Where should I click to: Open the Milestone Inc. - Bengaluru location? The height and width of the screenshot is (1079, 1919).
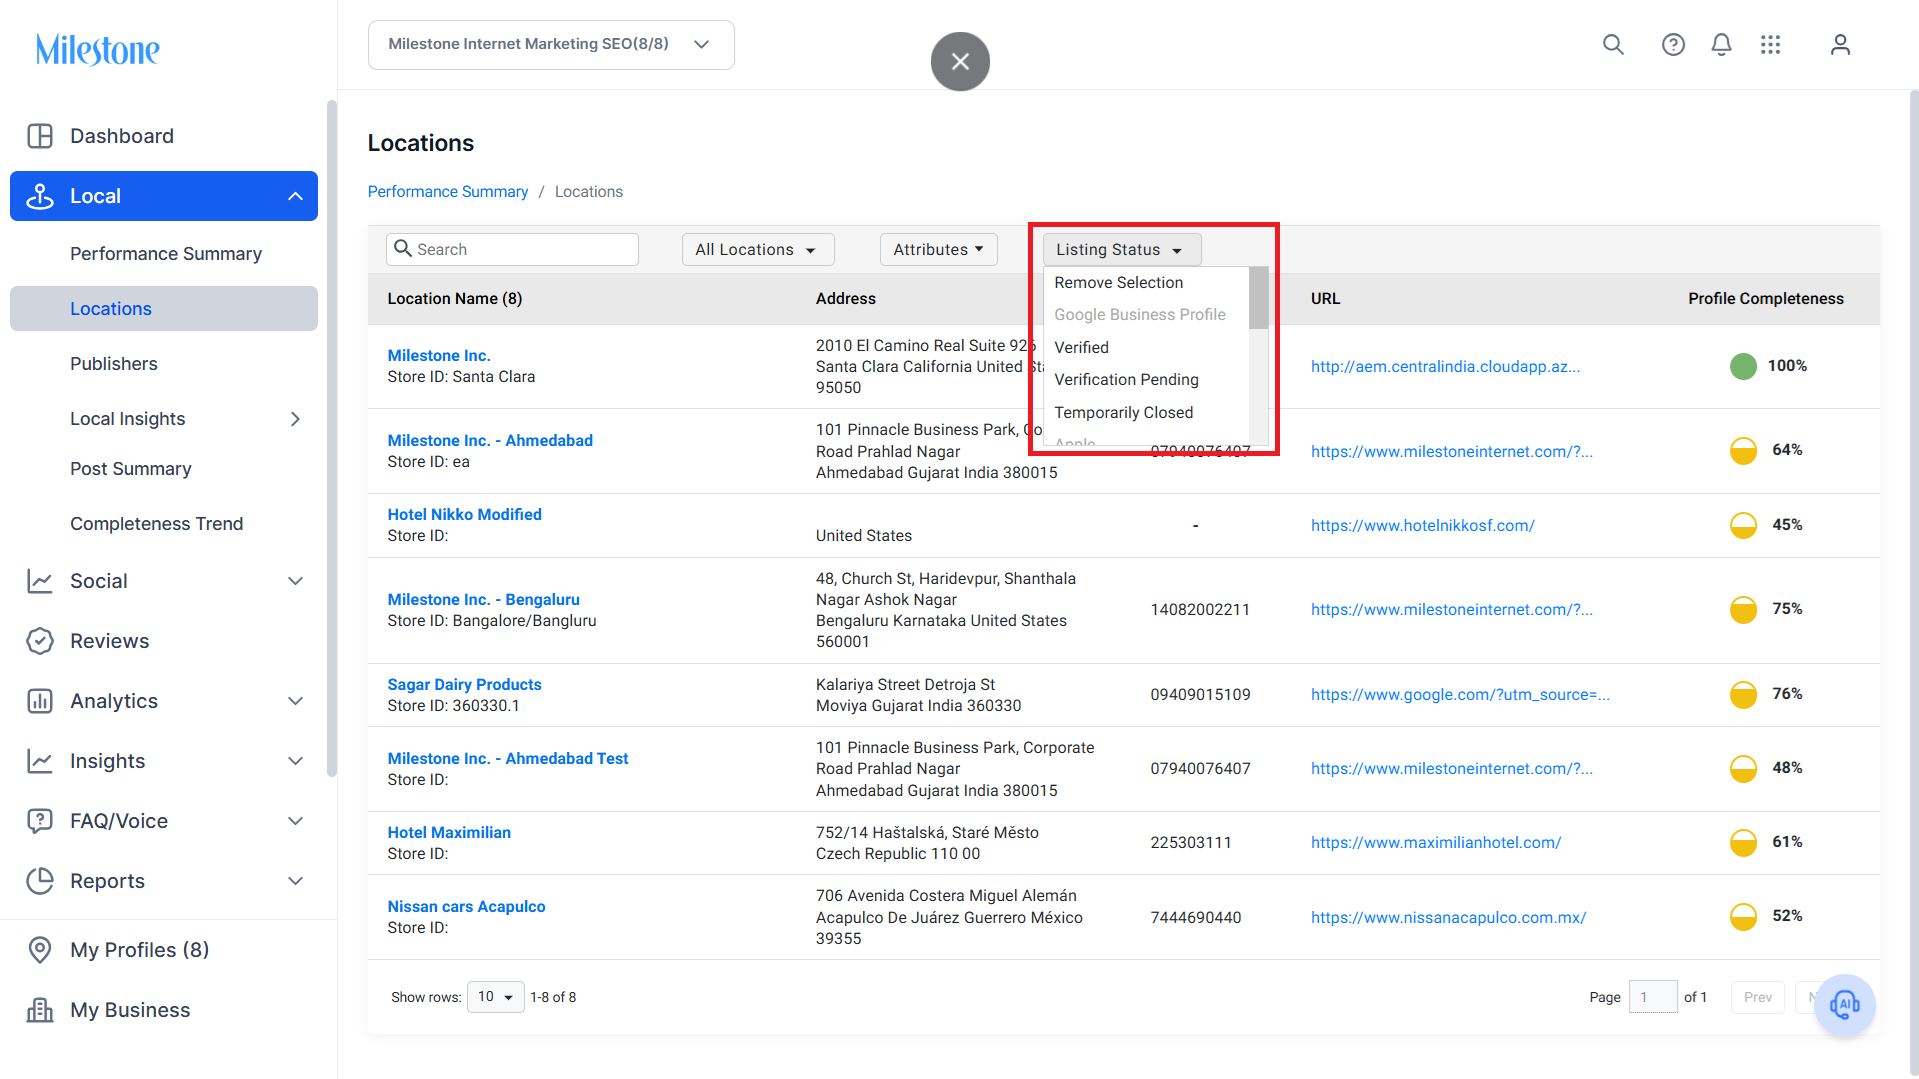[x=484, y=599]
